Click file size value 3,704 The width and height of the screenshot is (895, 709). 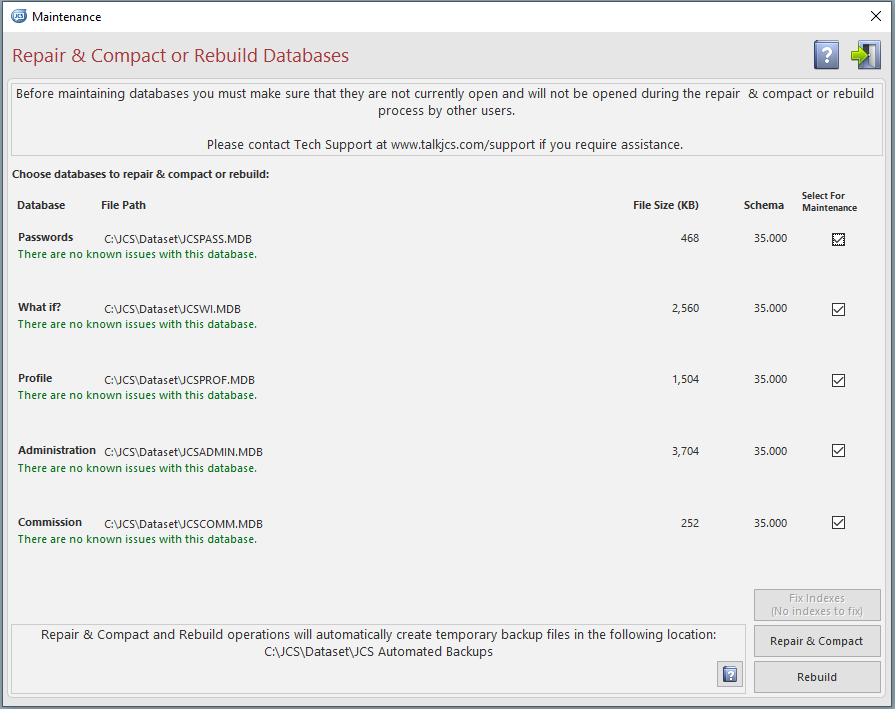click(685, 451)
